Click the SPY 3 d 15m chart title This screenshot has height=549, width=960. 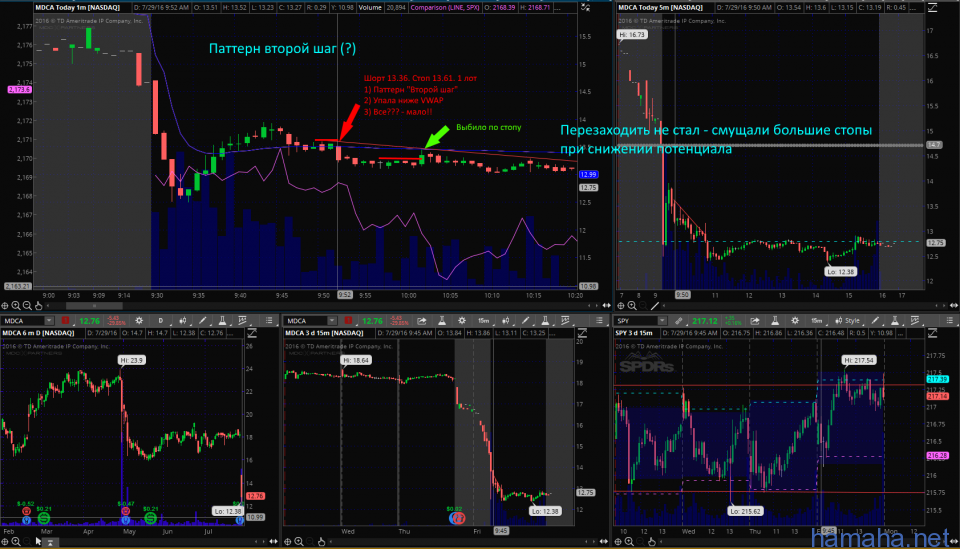coord(635,333)
